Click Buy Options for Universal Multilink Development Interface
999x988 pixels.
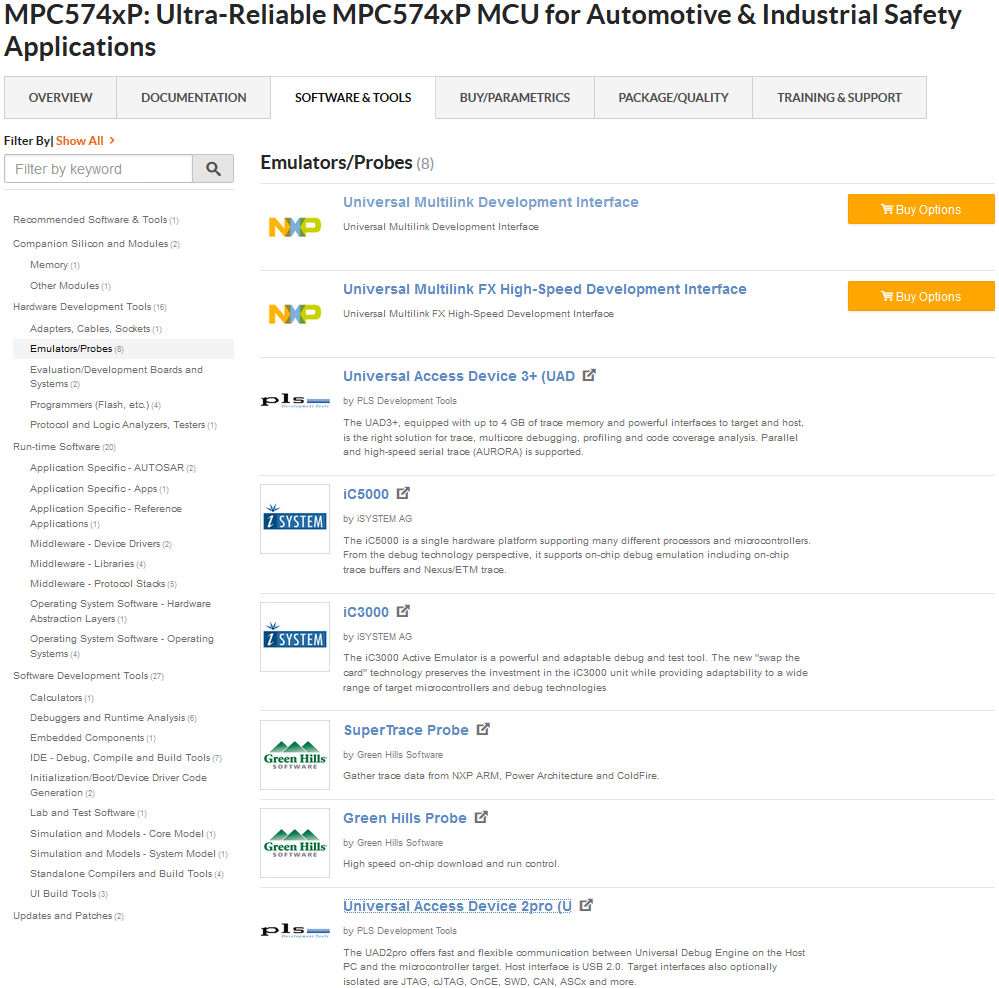coord(921,209)
